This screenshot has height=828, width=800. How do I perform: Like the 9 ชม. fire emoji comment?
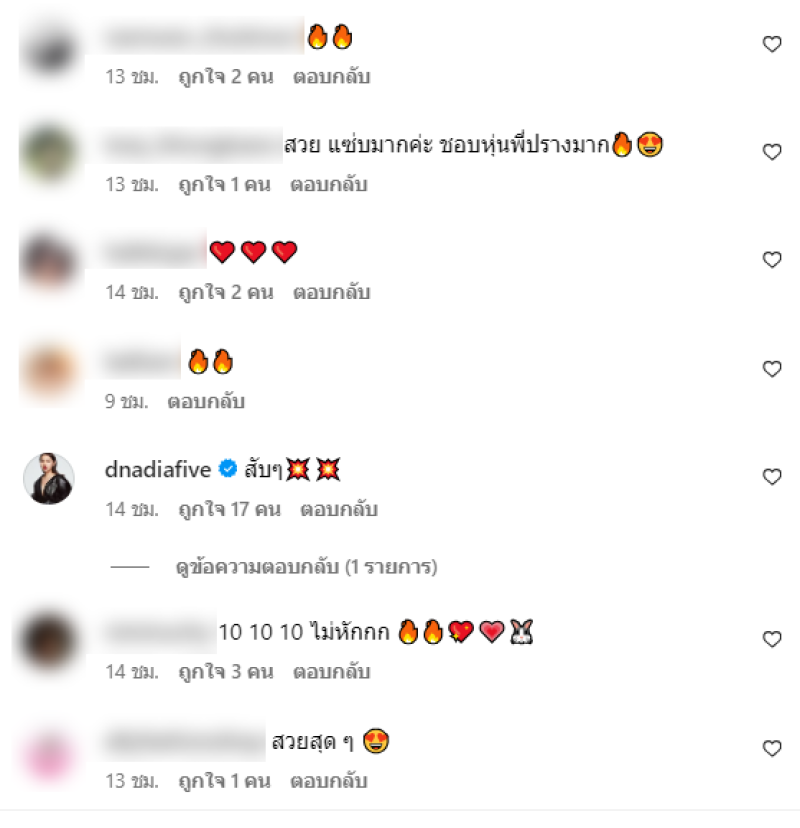pos(772,369)
